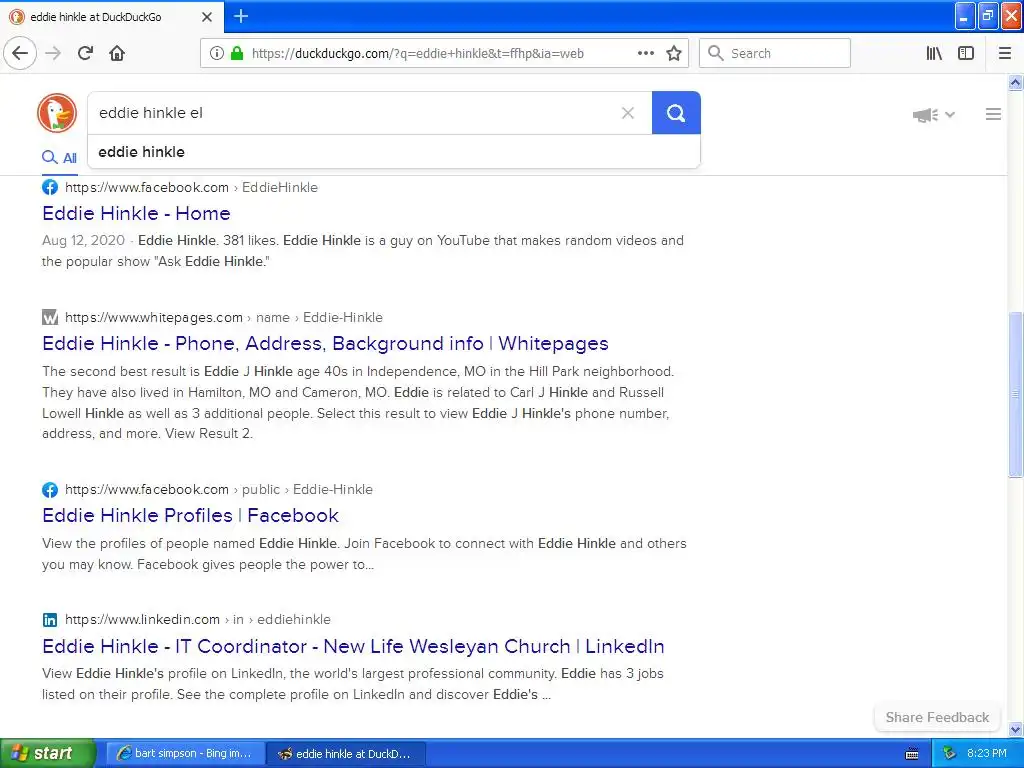Click the forward navigation arrow
1024x768 pixels.
coord(53,53)
